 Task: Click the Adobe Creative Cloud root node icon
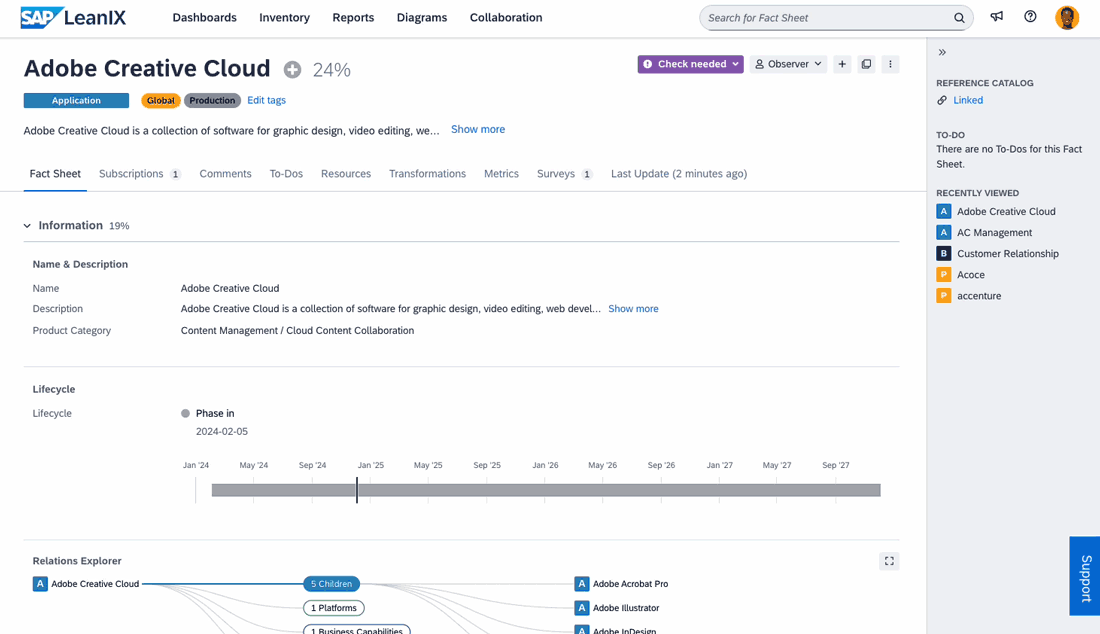pyautogui.click(x=40, y=584)
